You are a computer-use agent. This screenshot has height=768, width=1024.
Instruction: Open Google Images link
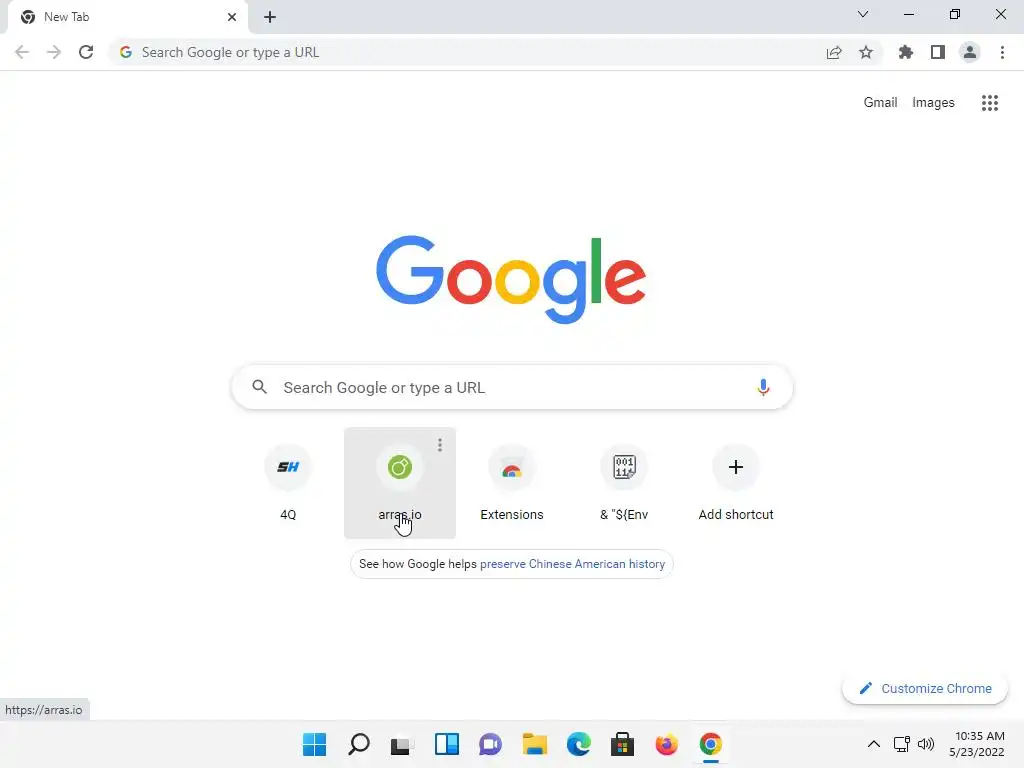933,103
